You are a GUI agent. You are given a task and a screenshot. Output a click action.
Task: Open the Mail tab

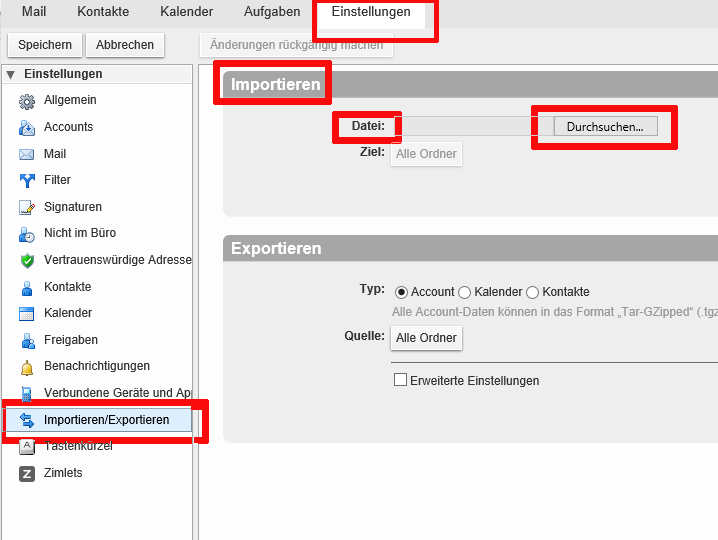pyautogui.click(x=34, y=11)
